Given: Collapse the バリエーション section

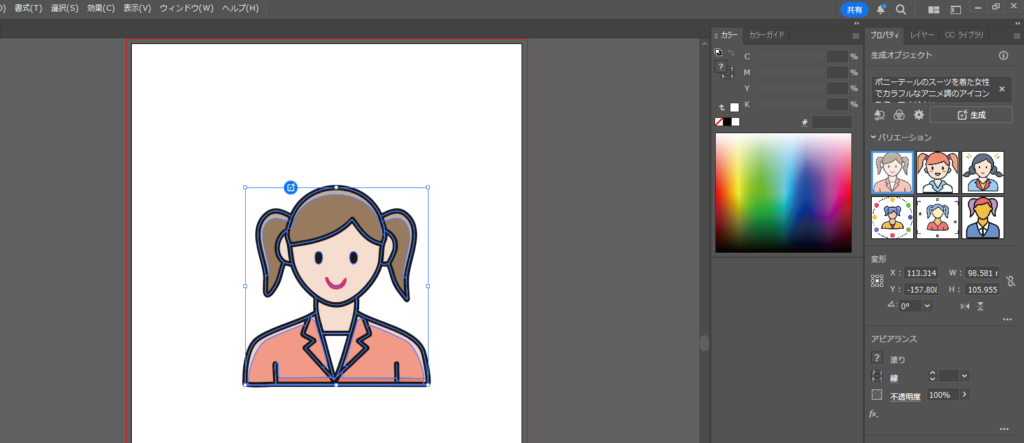Looking at the screenshot, I should tap(873, 137).
